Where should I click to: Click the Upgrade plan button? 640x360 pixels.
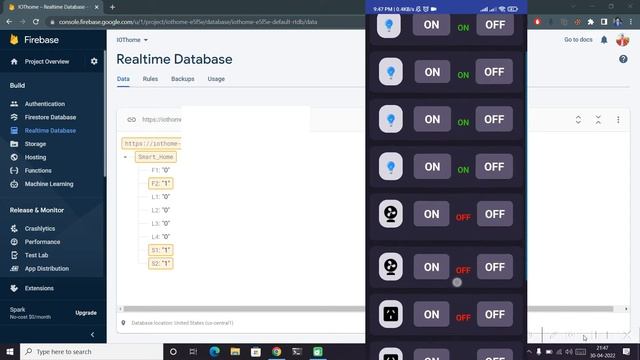click(x=86, y=313)
